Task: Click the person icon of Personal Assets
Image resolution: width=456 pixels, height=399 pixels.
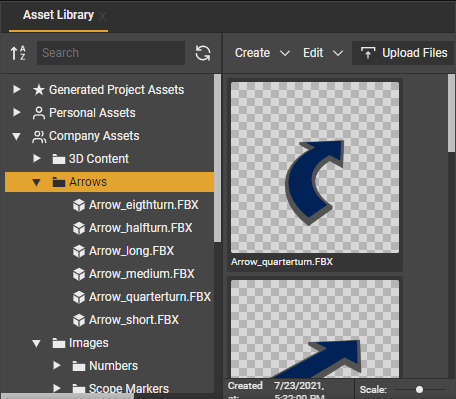Action: 39,113
